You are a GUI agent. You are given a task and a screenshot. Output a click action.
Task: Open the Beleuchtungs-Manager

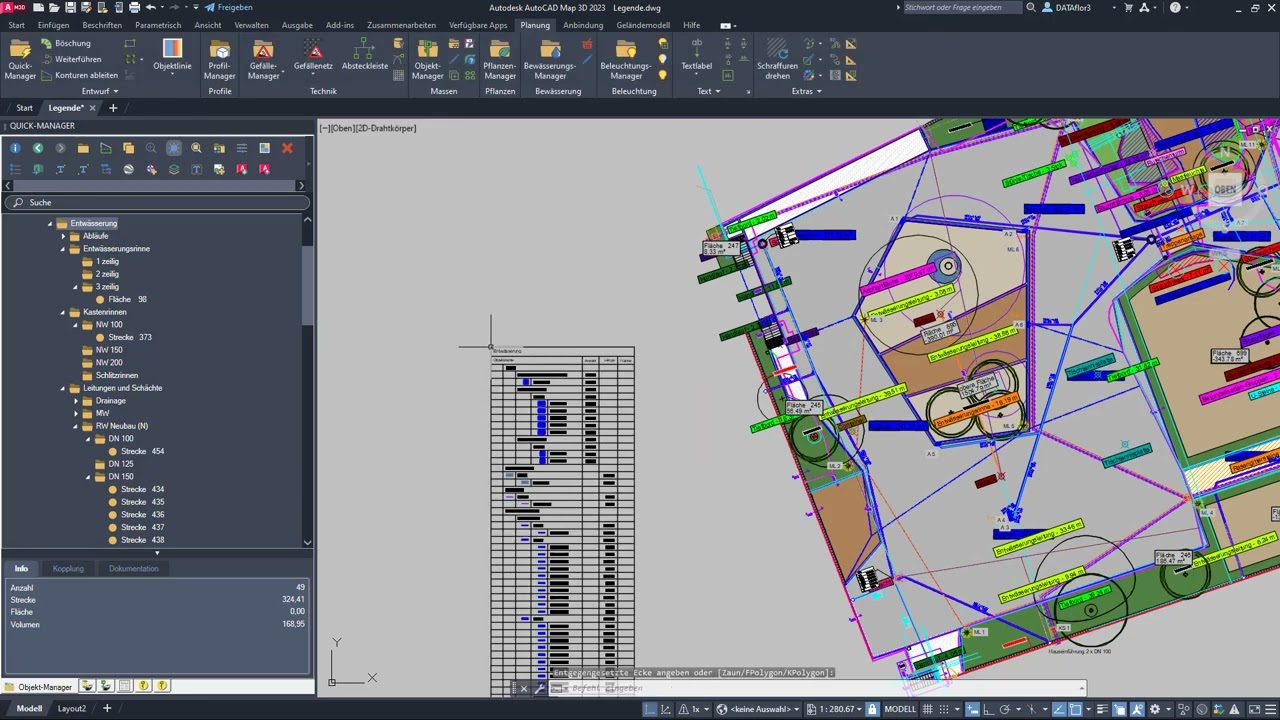coord(626,60)
